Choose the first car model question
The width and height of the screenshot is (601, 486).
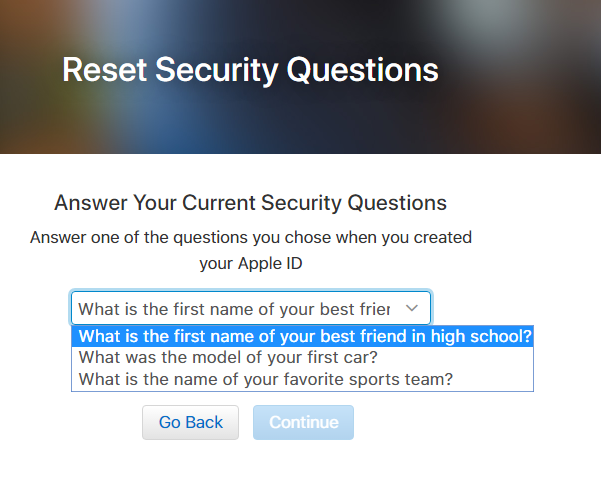pos(227,357)
